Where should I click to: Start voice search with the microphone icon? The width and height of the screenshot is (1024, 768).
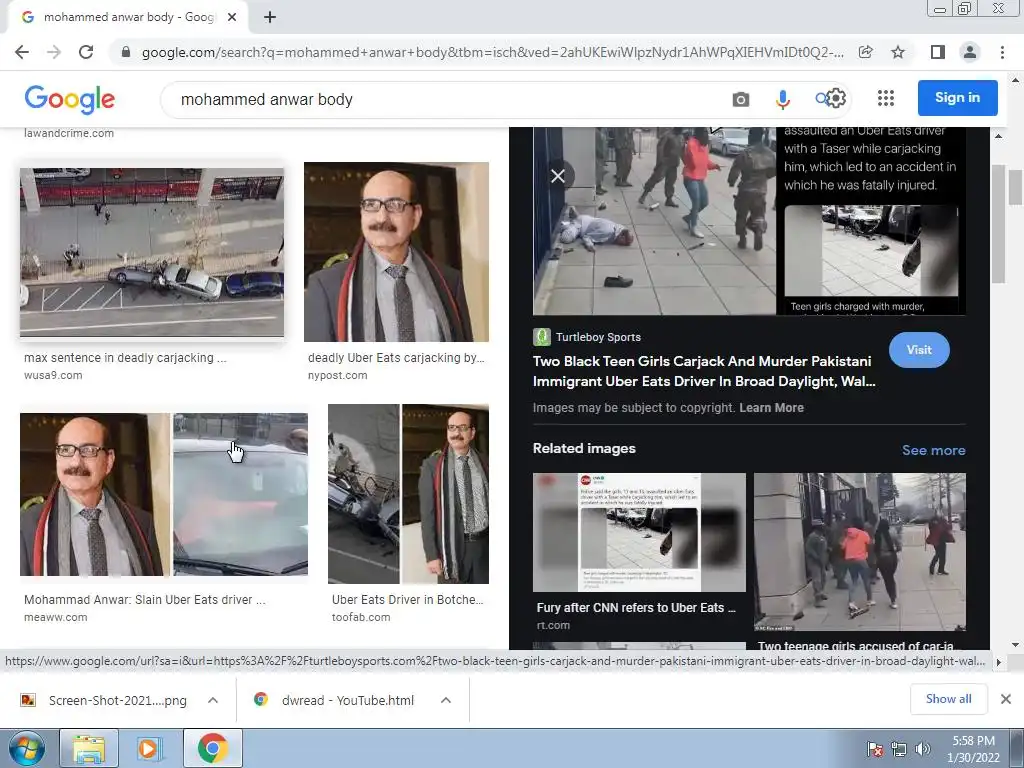point(782,99)
